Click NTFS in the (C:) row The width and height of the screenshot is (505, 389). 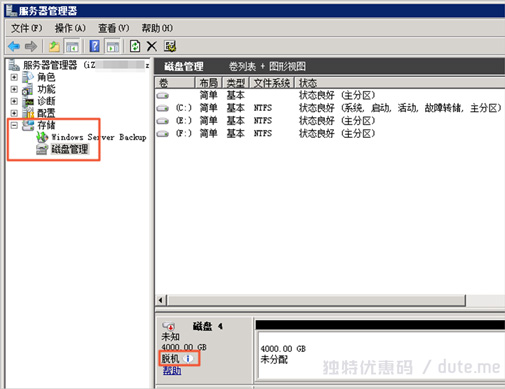[263, 108]
